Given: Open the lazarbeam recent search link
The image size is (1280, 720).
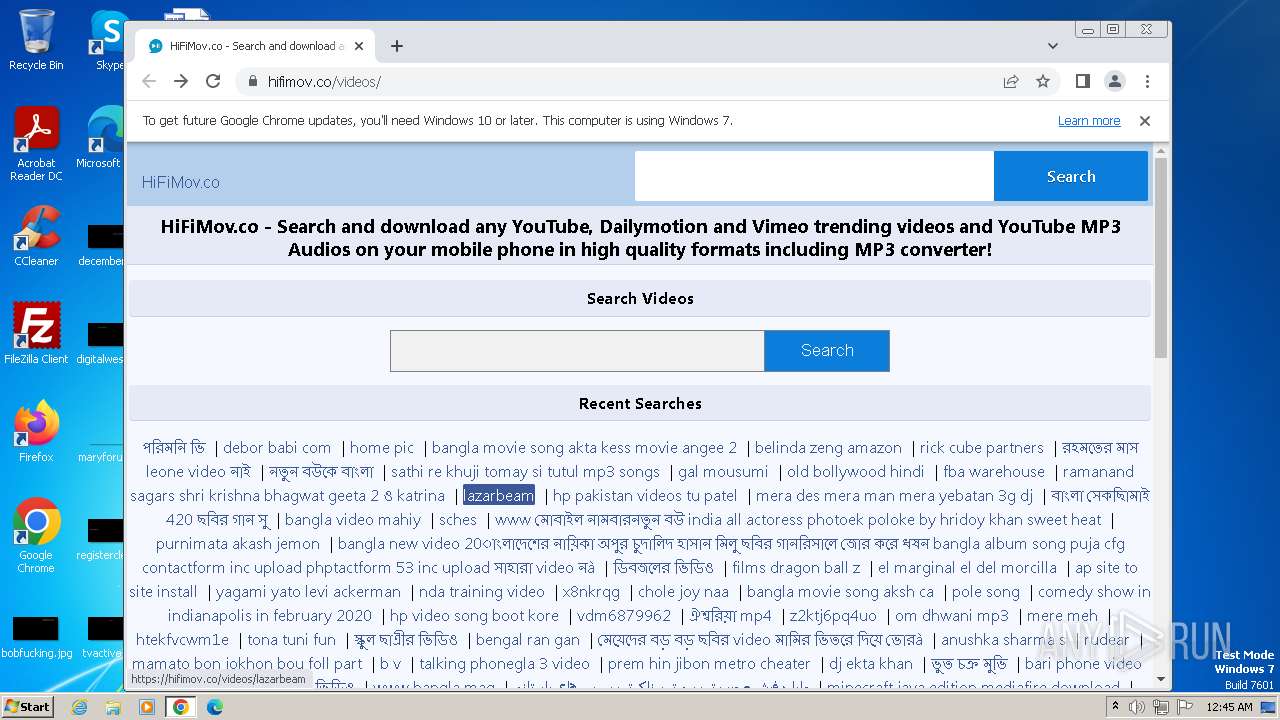Looking at the screenshot, I should coord(499,496).
